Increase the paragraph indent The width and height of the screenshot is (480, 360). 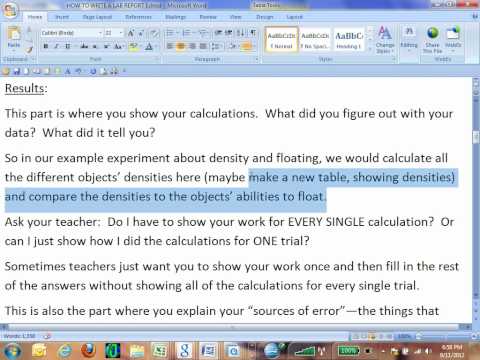click(229, 33)
